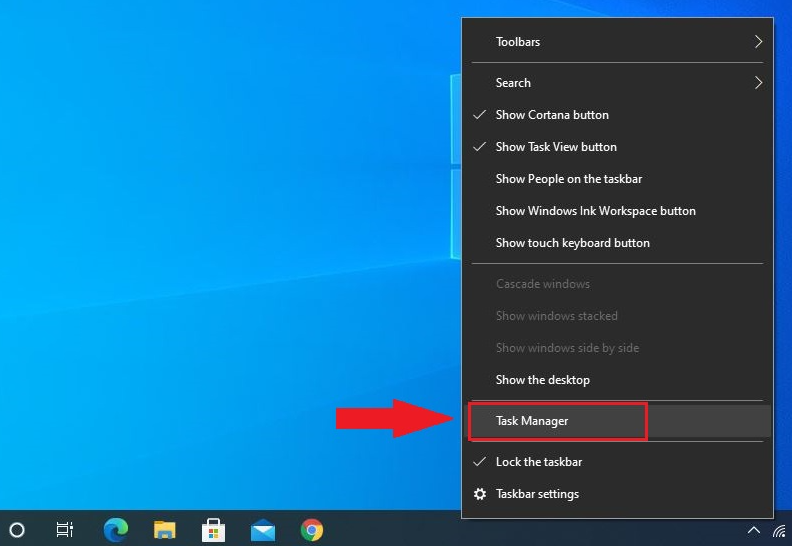792x546 pixels.
Task: Open Task View from the taskbar
Action: pos(65,530)
